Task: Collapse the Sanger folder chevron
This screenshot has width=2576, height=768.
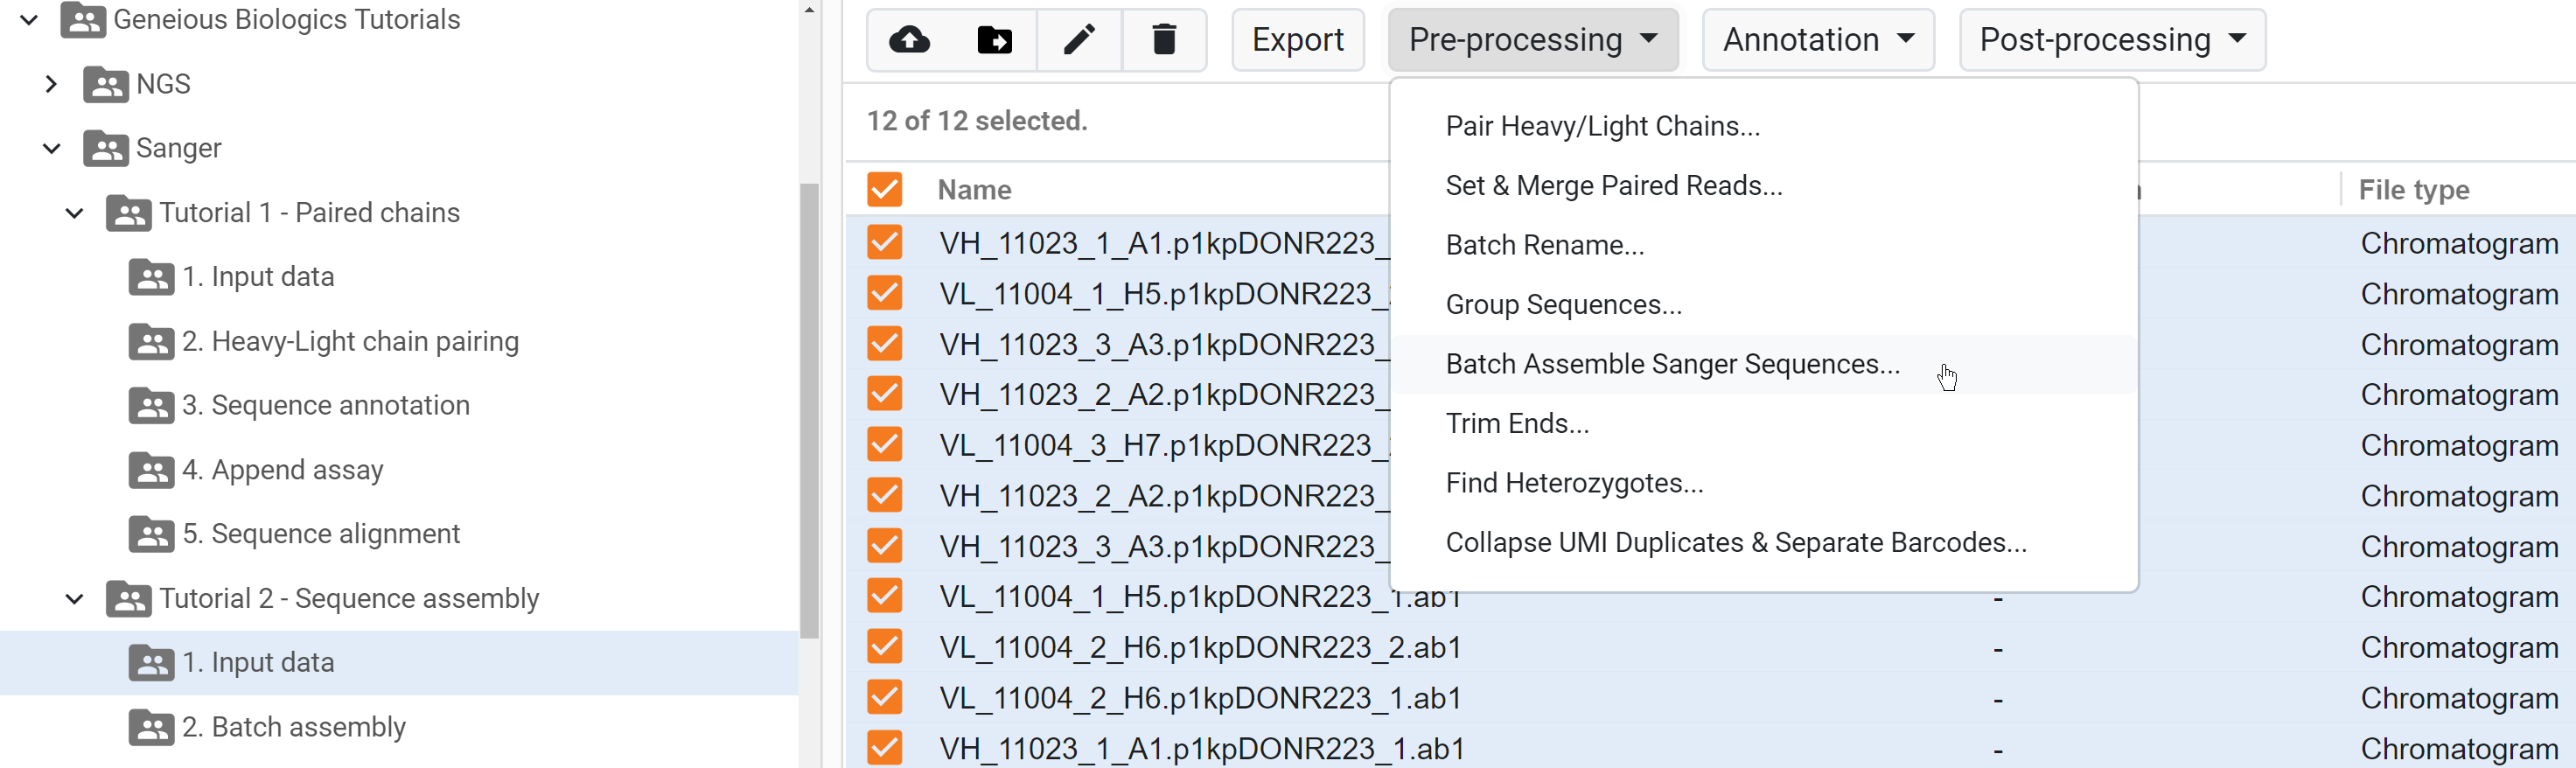Action: [52, 149]
